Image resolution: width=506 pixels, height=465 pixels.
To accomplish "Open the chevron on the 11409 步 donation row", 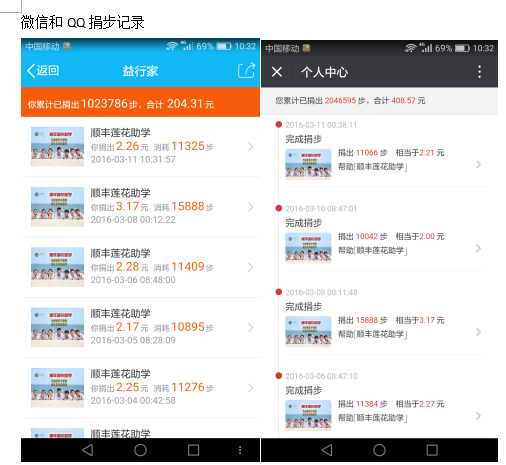I will 251,267.
